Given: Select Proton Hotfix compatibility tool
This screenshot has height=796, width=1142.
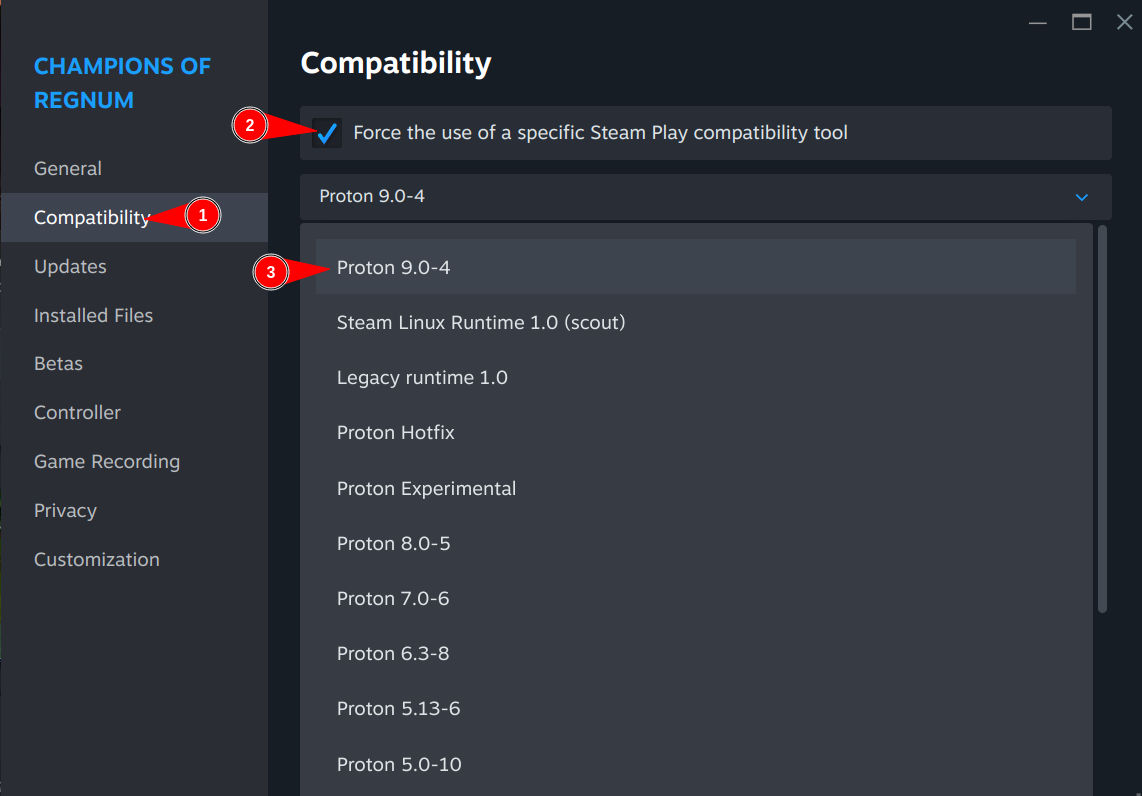Looking at the screenshot, I should (396, 433).
